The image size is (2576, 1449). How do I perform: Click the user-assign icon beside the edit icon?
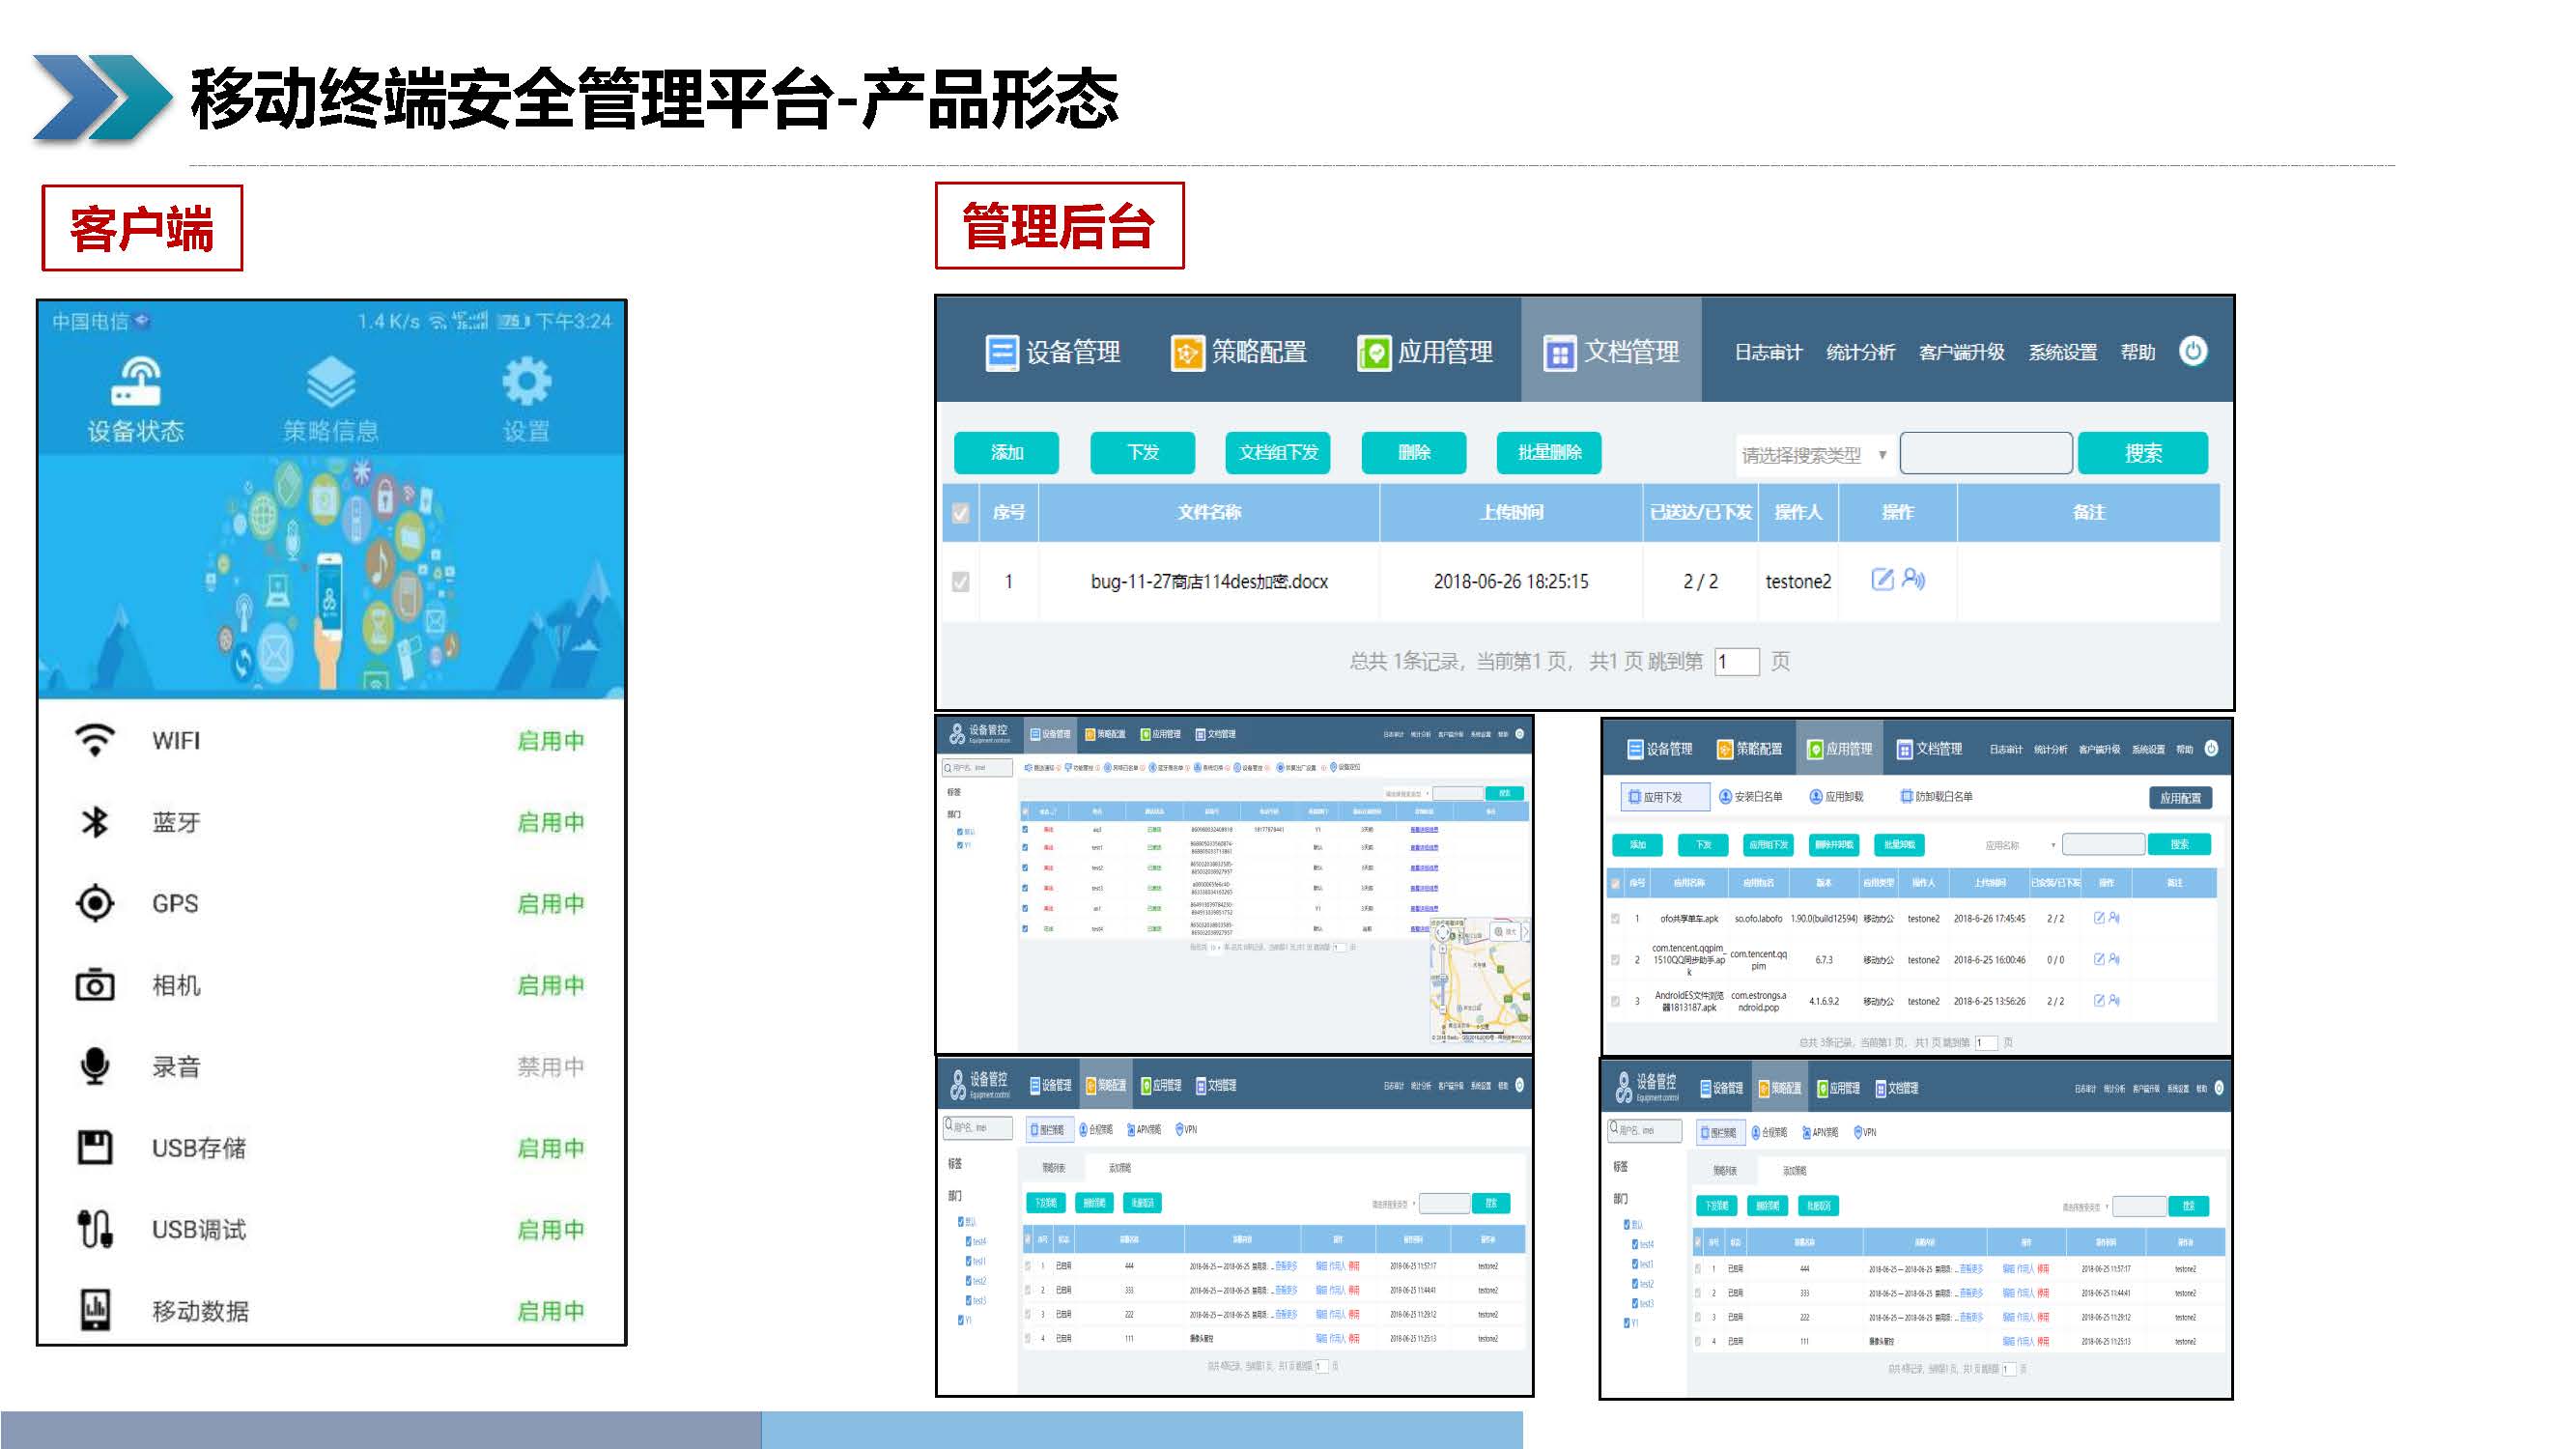pyautogui.click(x=1913, y=579)
